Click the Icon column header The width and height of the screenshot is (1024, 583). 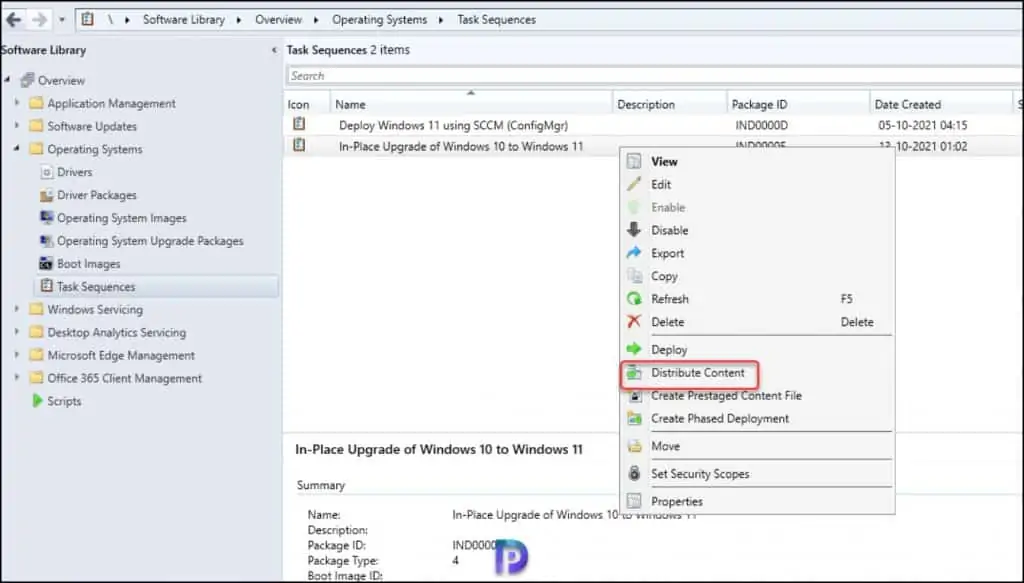pyautogui.click(x=307, y=104)
